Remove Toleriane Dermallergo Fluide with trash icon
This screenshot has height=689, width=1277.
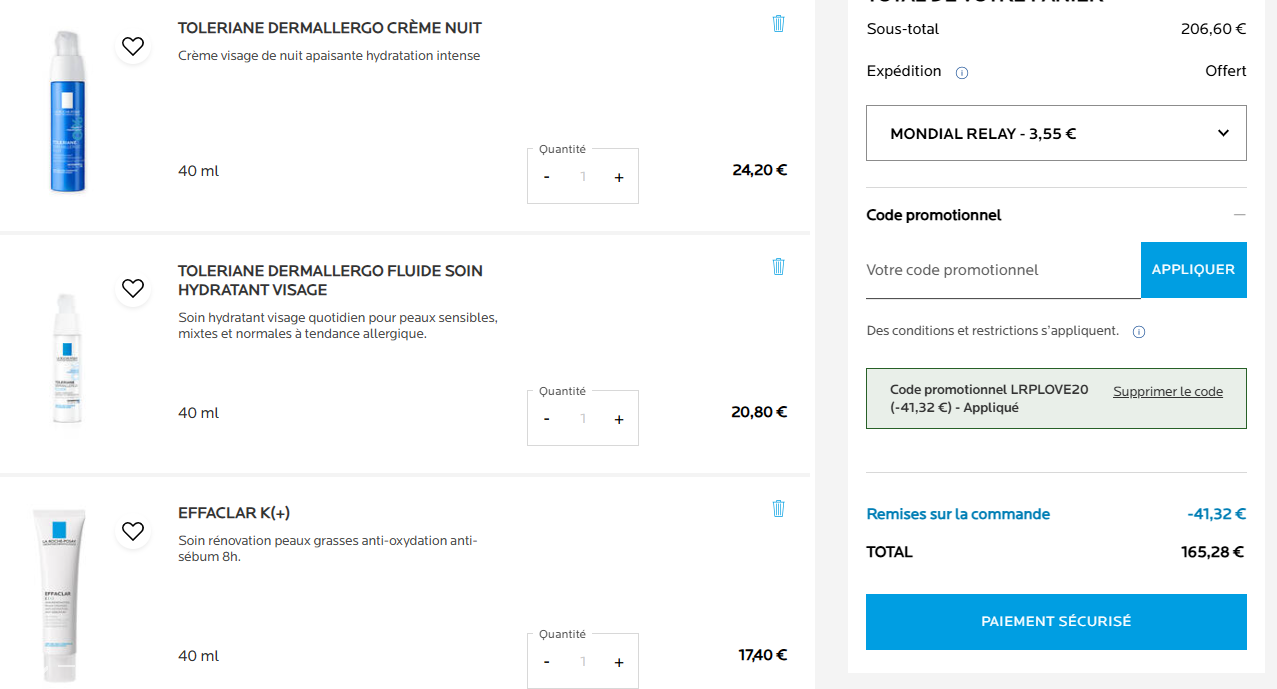coord(778,266)
